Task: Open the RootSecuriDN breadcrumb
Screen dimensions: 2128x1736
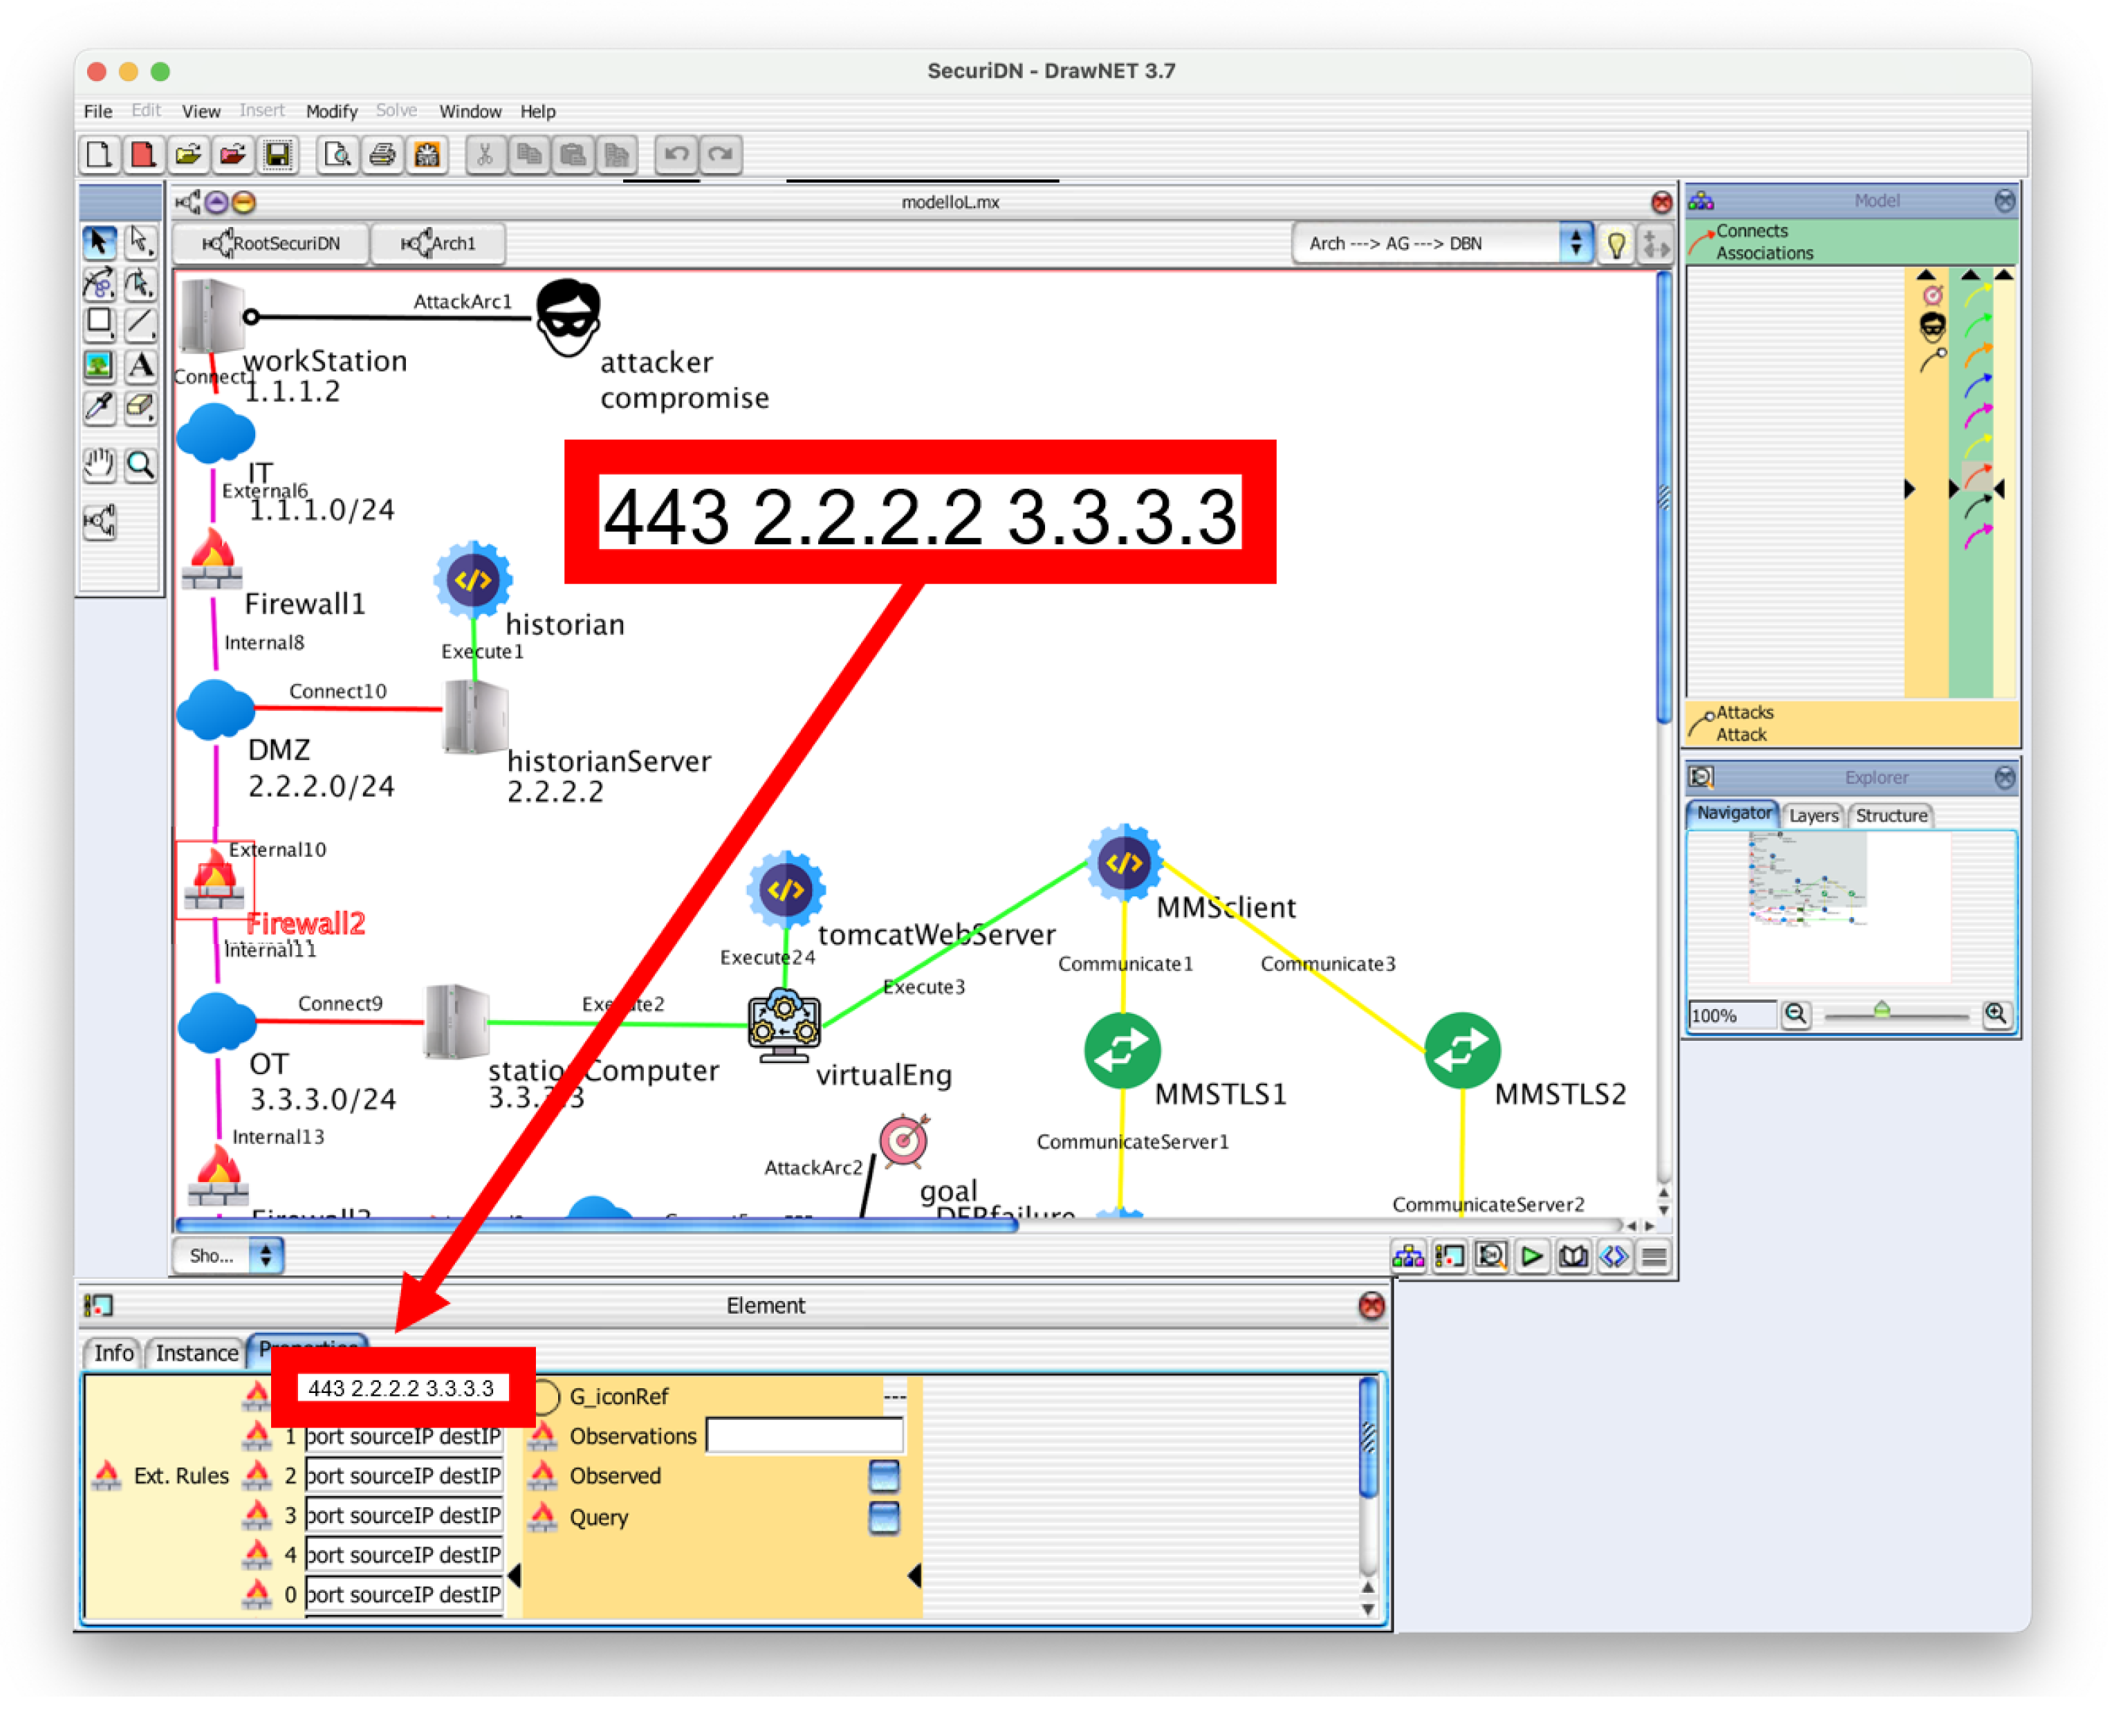Action: [272, 245]
